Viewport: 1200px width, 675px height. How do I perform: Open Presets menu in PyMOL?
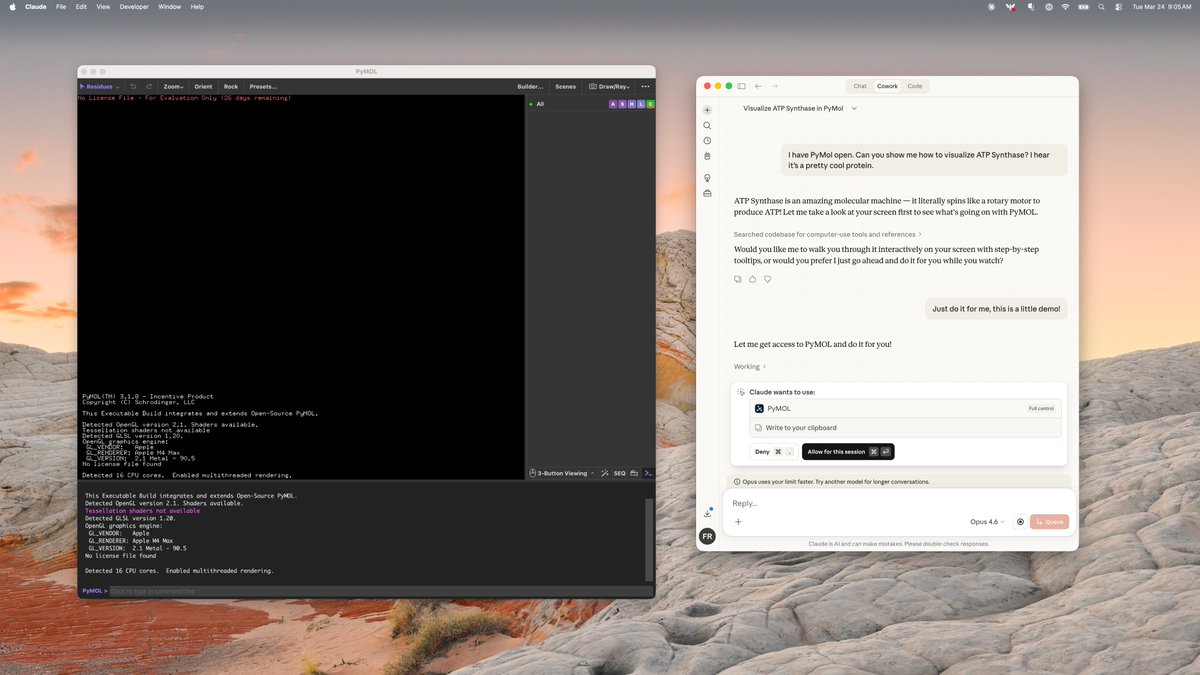[x=263, y=87]
